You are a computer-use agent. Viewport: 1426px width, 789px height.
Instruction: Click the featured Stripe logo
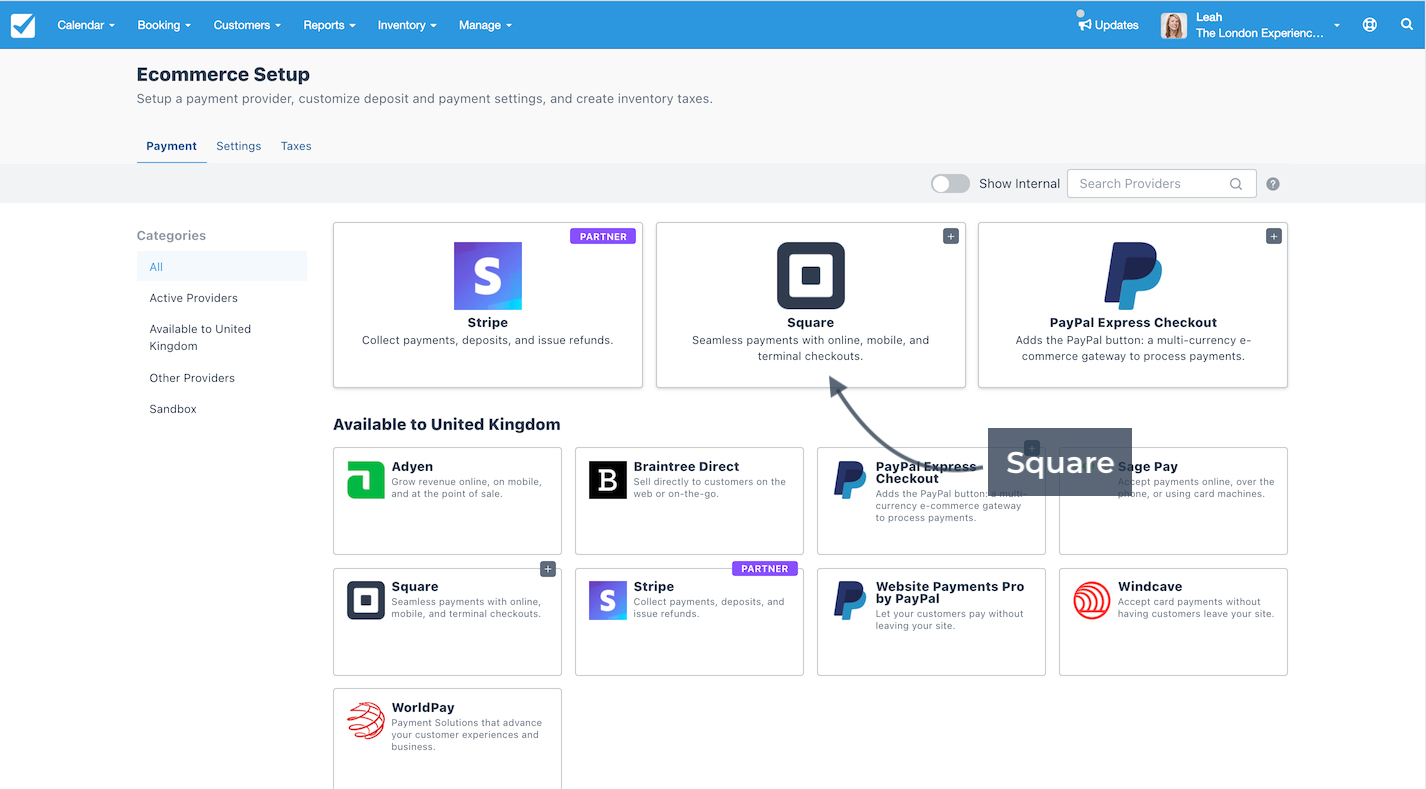coord(488,276)
